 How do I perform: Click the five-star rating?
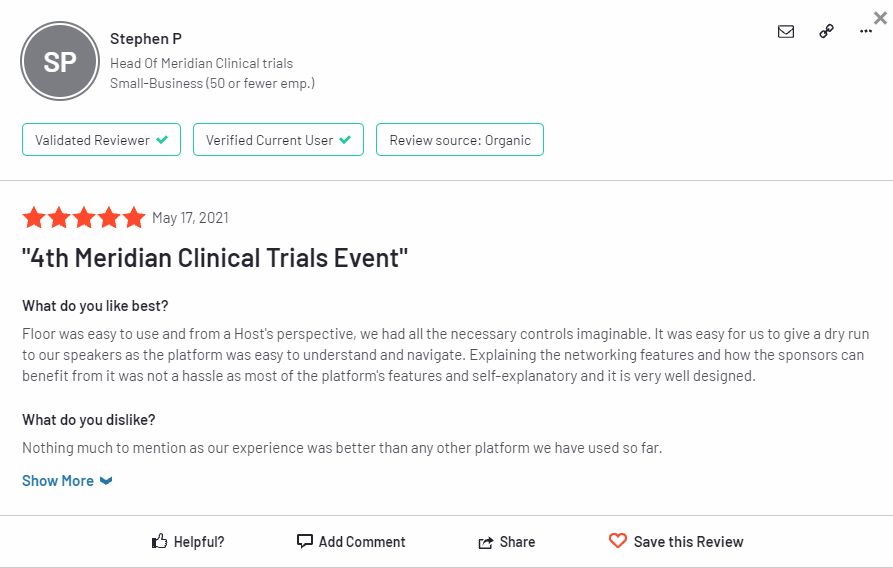click(84, 218)
